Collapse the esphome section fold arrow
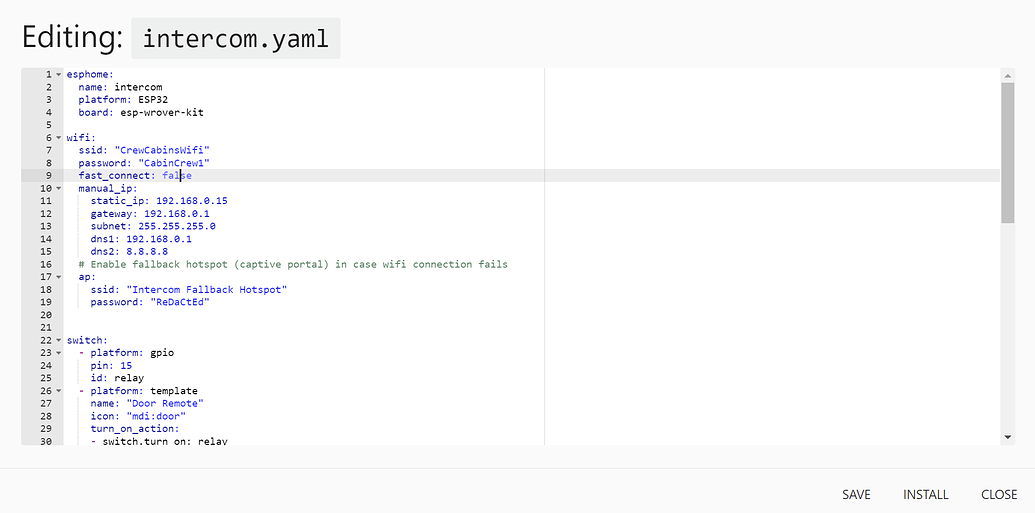The width and height of the screenshot is (1035, 513). (x=58, y=75)
